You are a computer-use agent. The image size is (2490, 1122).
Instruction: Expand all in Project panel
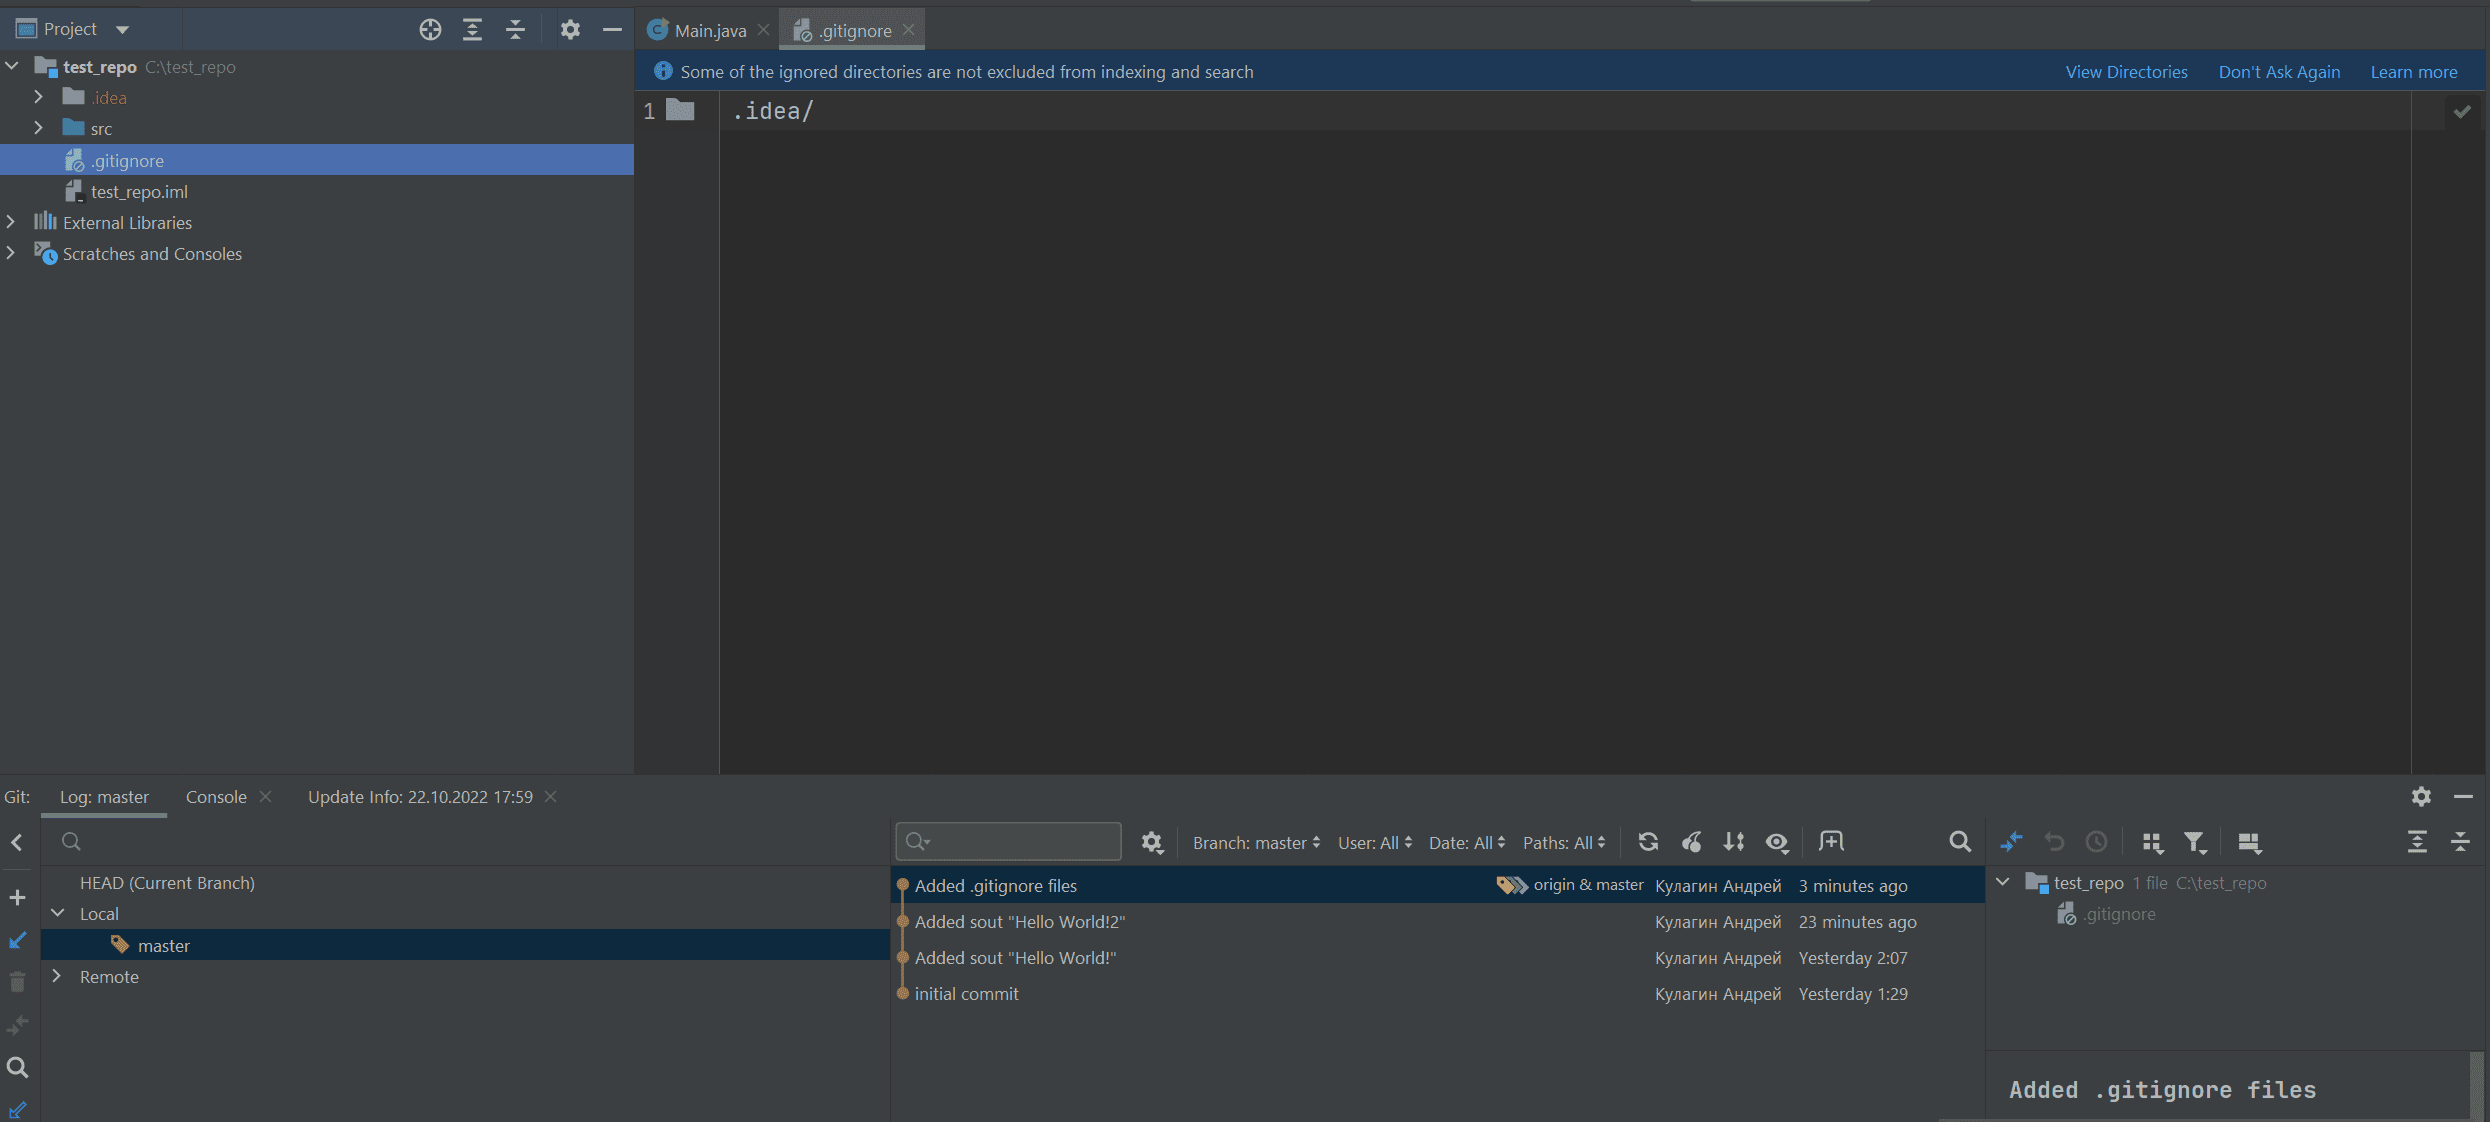[472, 30]
